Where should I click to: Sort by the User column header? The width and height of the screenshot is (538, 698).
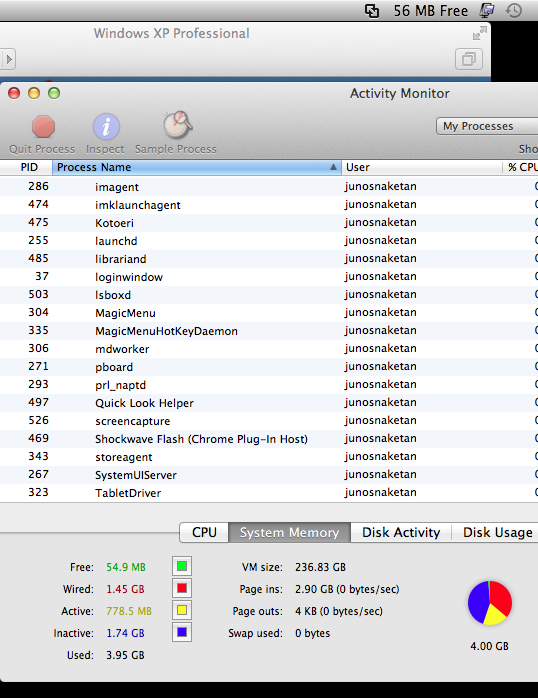click(x=422, y=167)
